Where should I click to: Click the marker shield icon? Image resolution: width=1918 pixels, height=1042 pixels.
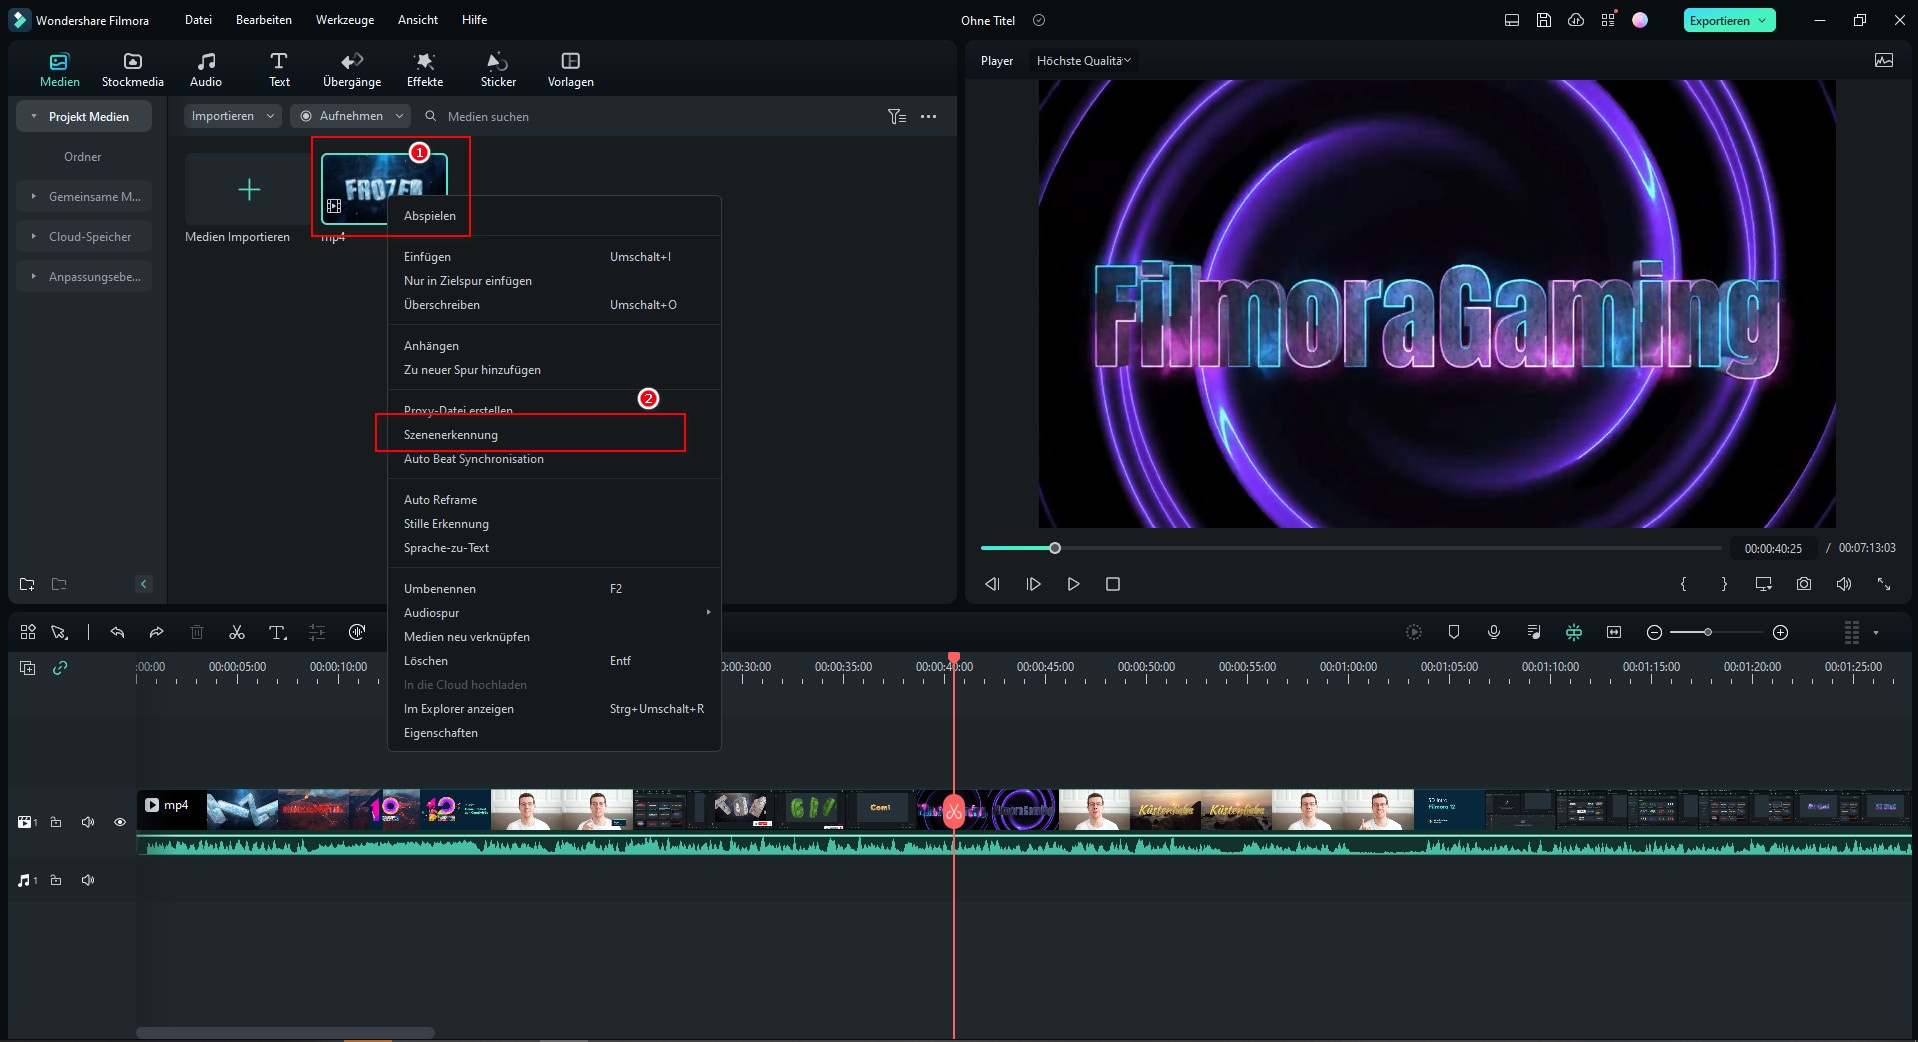click(1454, 632)
